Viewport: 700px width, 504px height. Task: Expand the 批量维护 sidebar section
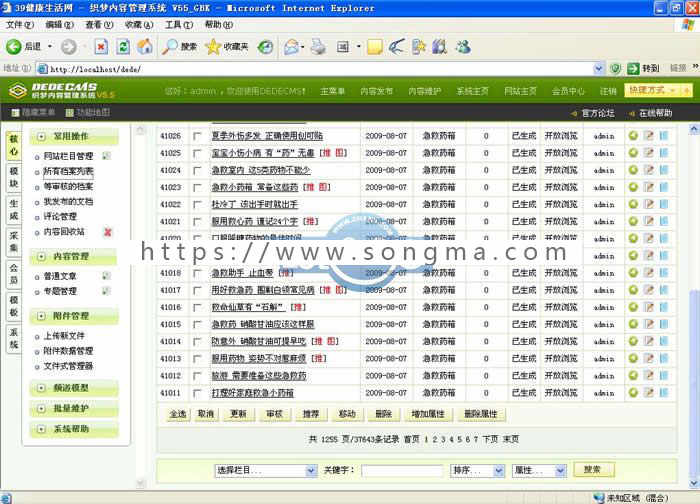[x=42, y=408]
